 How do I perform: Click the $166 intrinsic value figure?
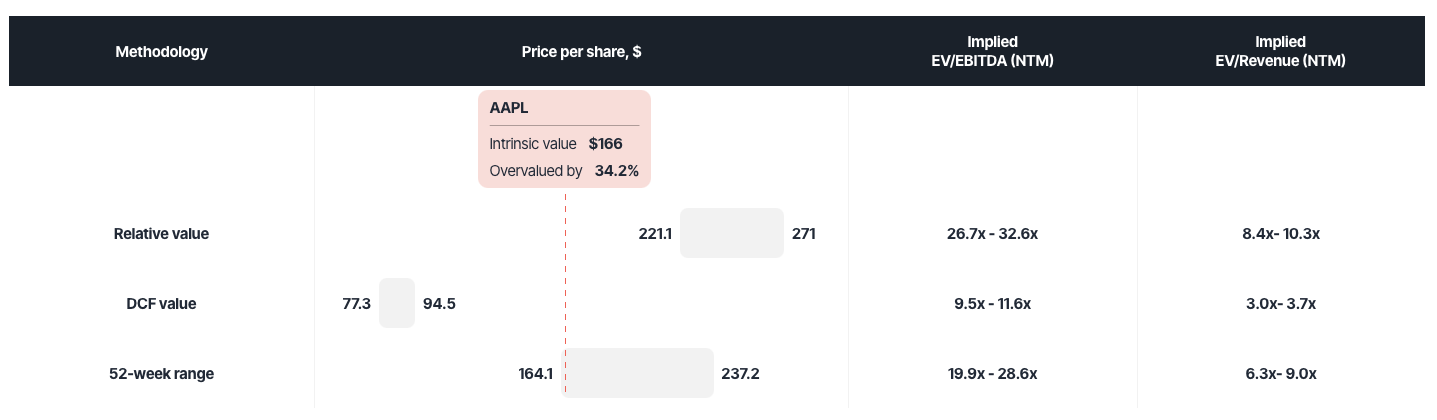tap(605, 144)
